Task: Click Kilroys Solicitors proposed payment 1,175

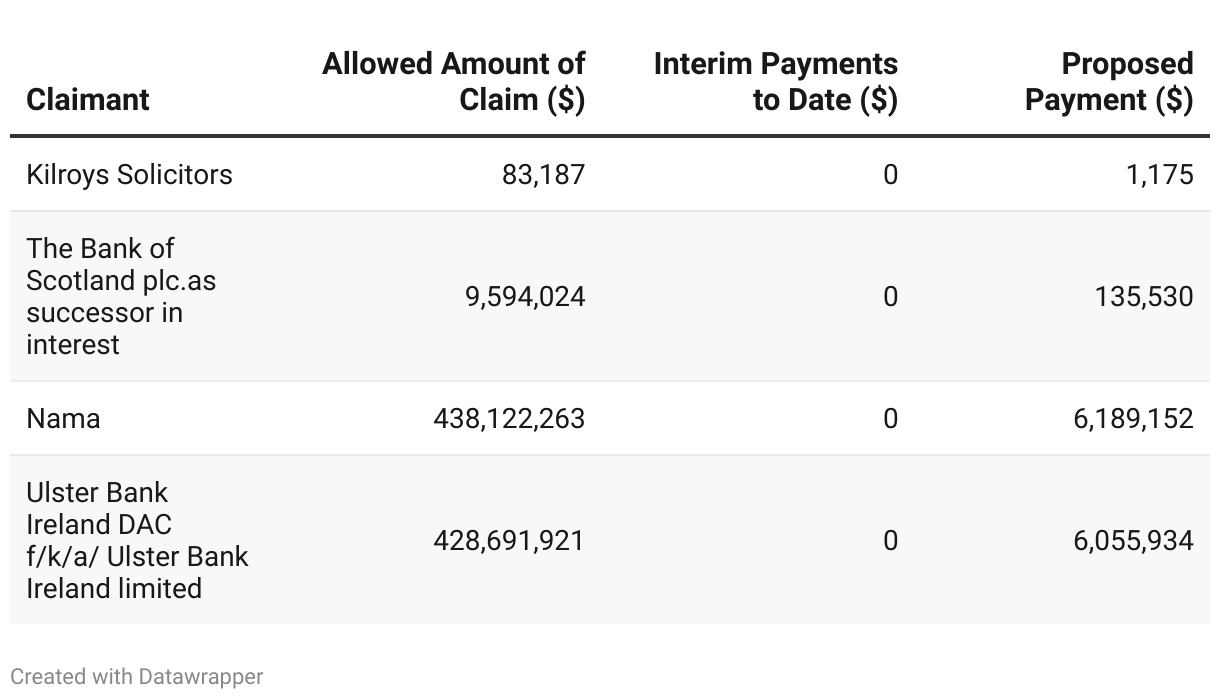Action: (1159, 174)
